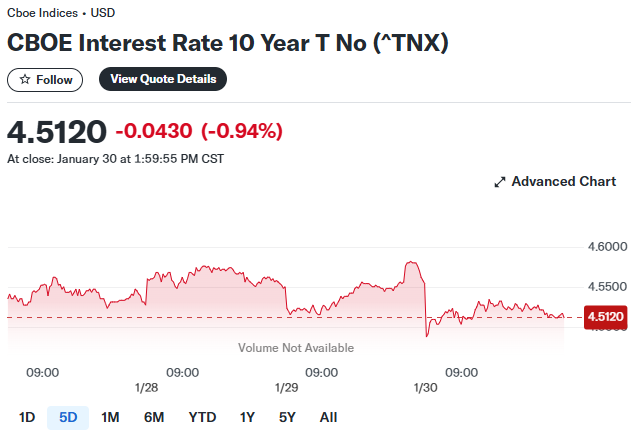
Task: Open View Quote Details
Action: point(163,80)
